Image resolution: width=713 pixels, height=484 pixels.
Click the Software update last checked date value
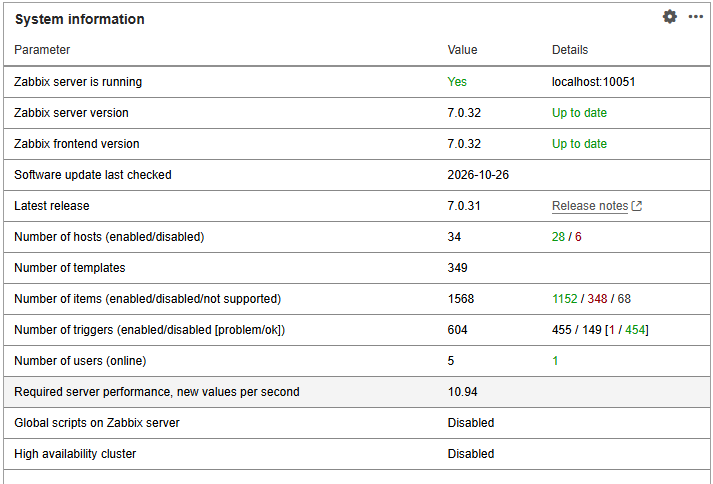click(x=478, y=175)
